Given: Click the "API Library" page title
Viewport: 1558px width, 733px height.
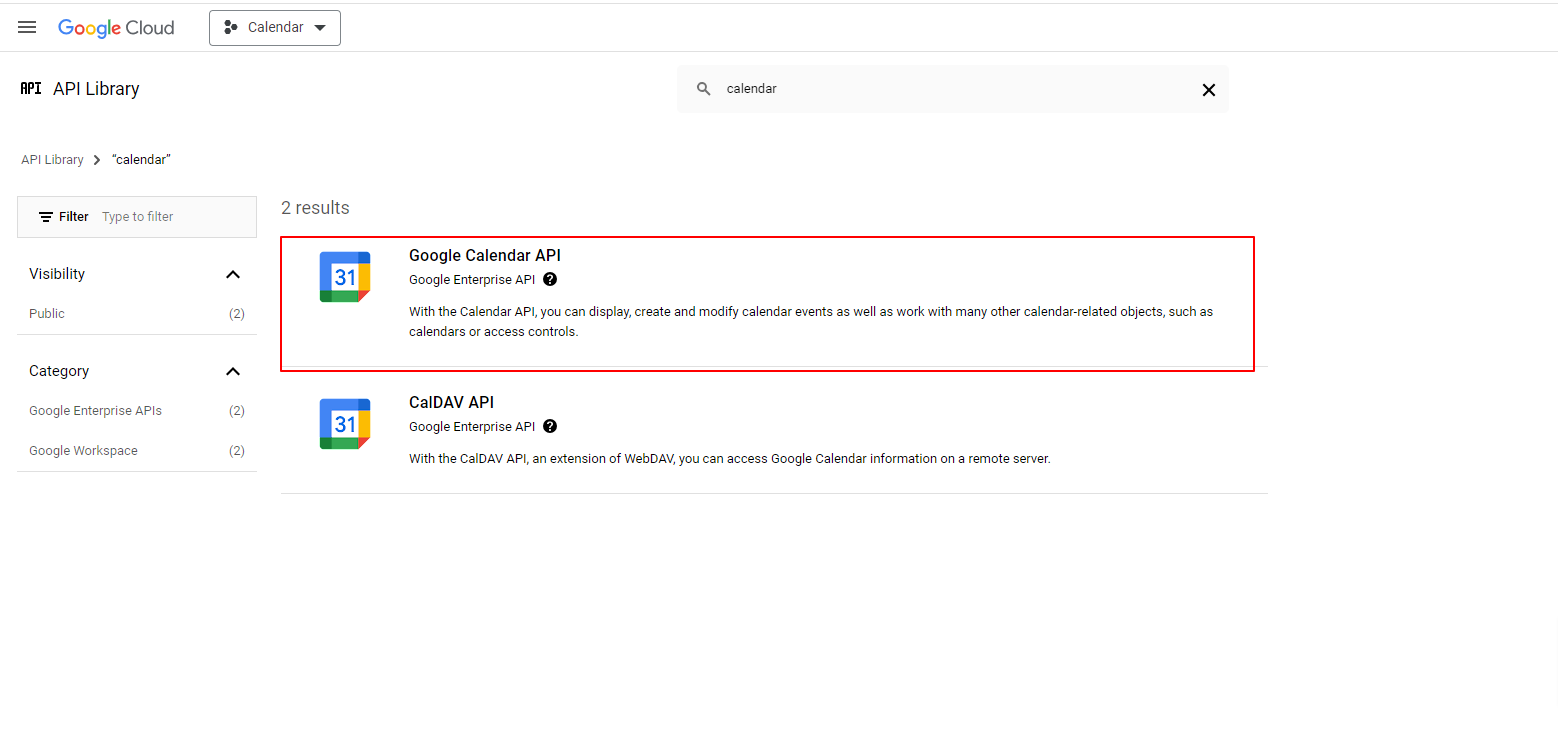Looking at the screenshot, I should [x=96, y=89].
